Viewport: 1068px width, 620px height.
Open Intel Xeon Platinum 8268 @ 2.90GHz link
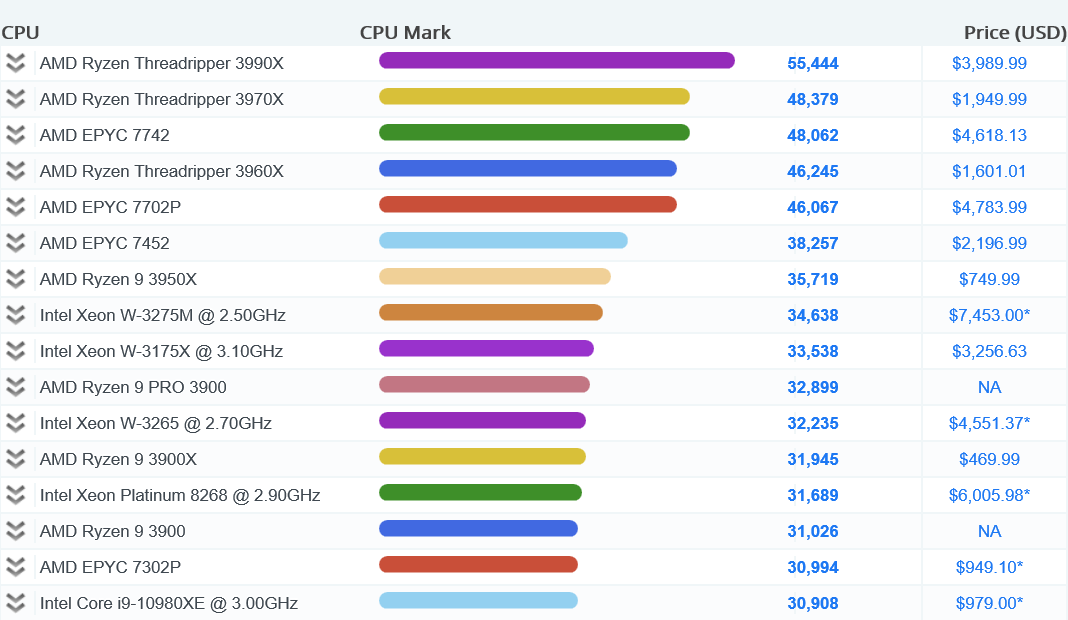[180, 495]
